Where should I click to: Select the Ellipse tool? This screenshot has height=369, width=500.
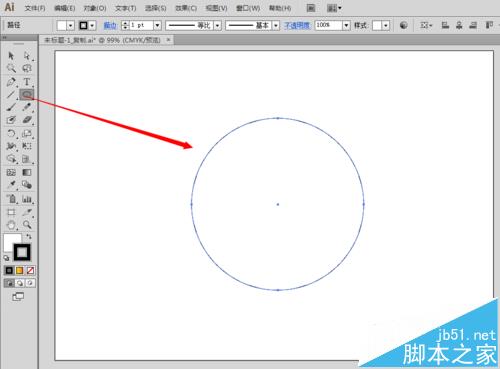pyautogui.click(x=27, y=95)
